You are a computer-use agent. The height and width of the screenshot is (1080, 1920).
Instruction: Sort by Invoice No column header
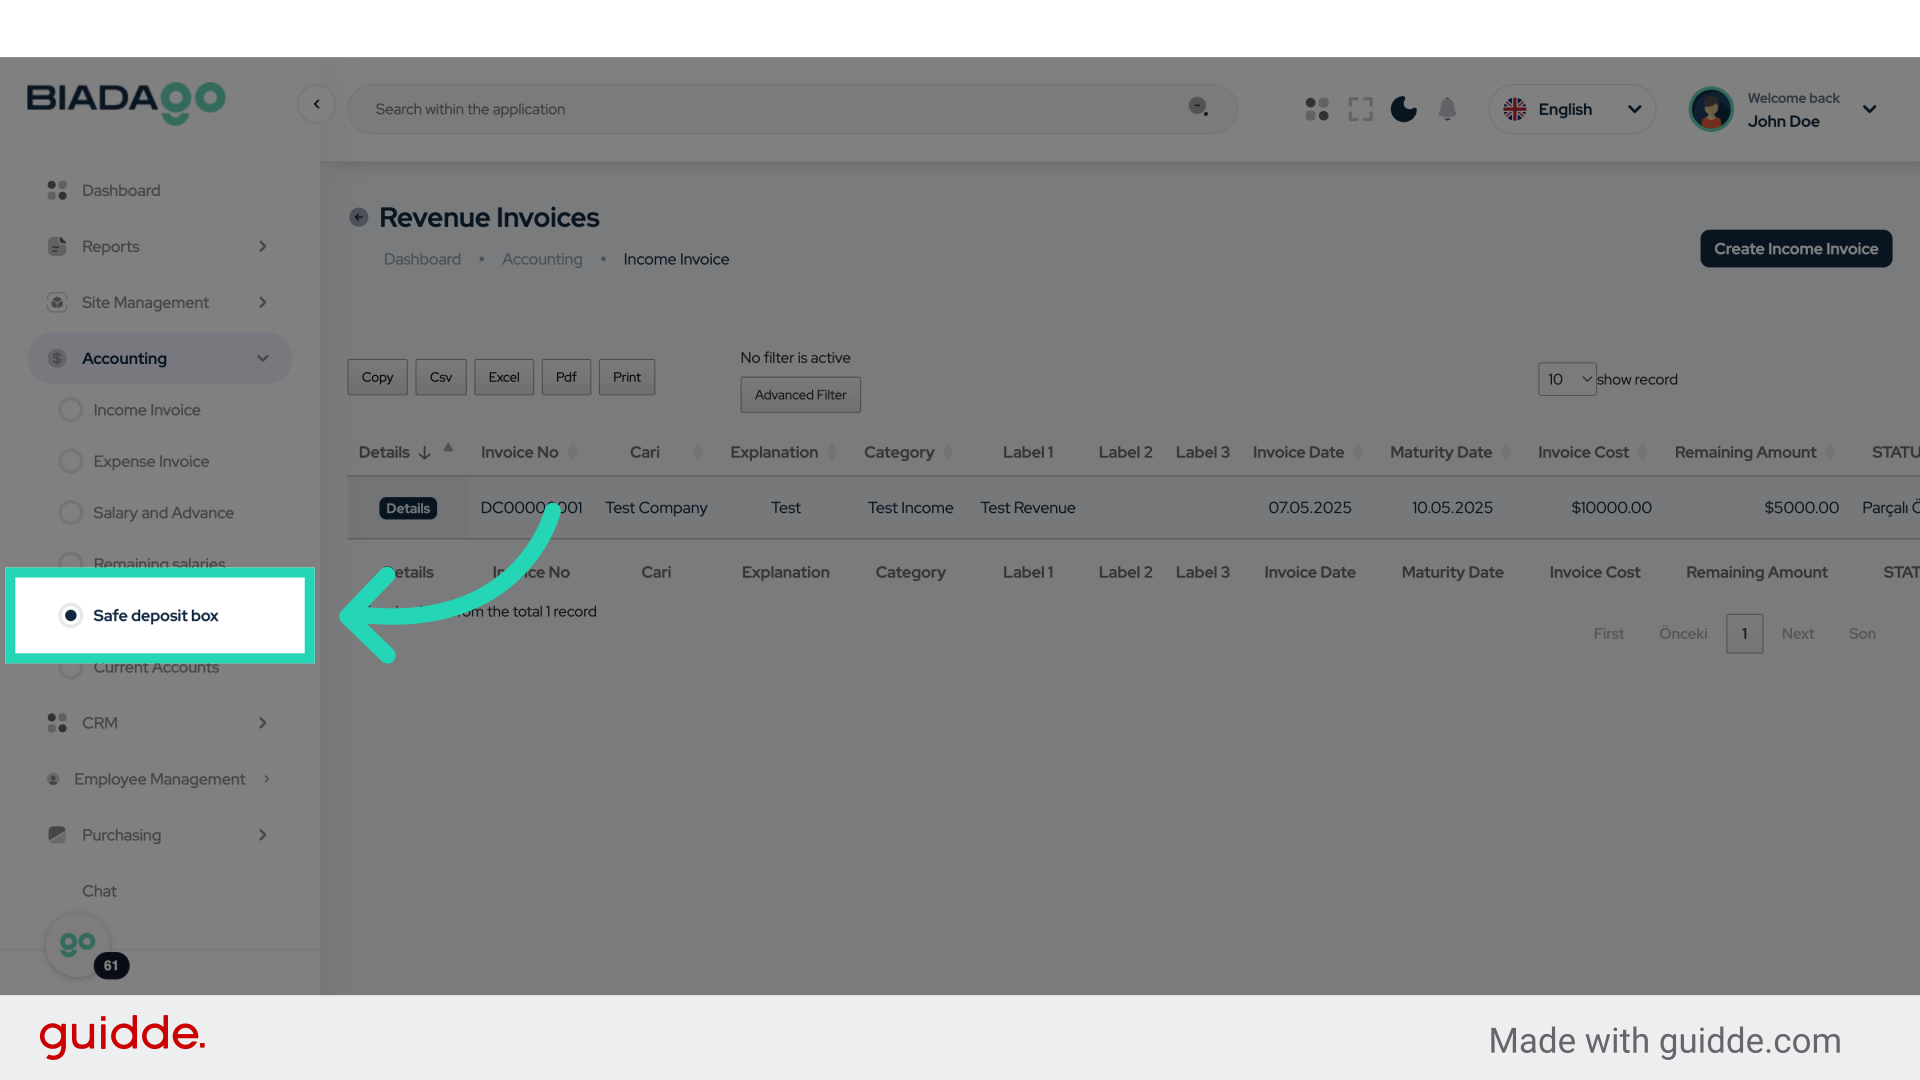click(520, 452)
